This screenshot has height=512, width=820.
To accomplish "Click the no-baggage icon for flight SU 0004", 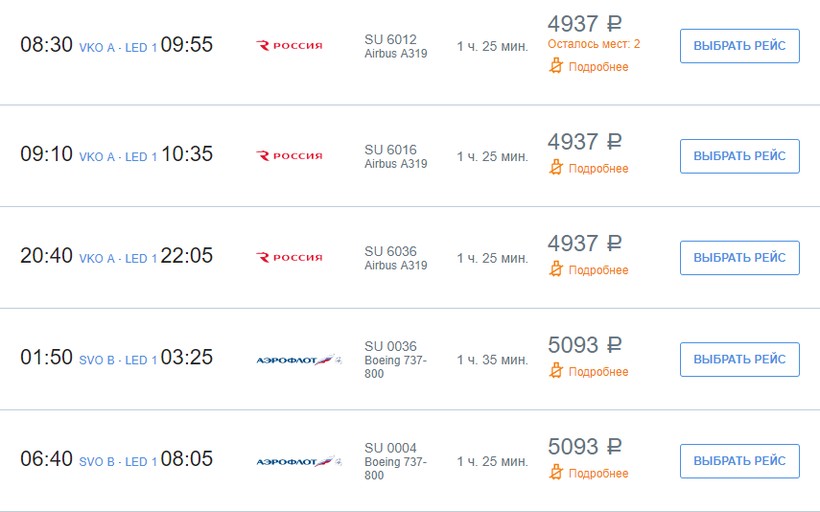I will pyautogui.click(x=556, y=472).
